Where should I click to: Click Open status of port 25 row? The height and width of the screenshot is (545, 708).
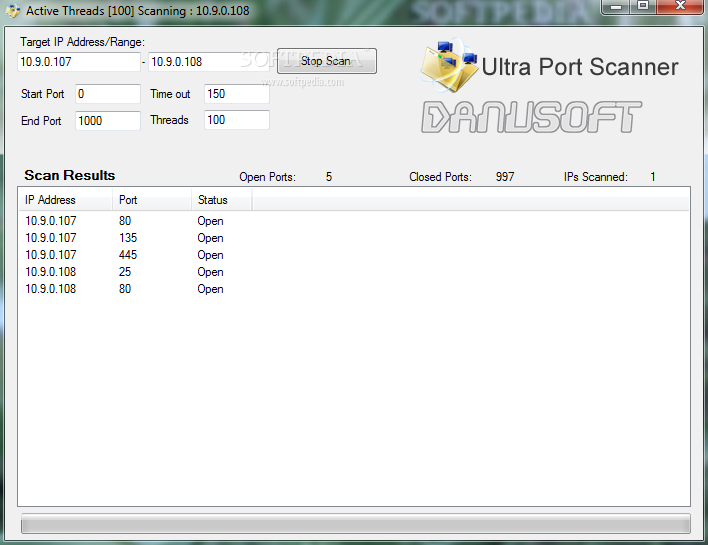pyautogui.click(x=210, y=272)
